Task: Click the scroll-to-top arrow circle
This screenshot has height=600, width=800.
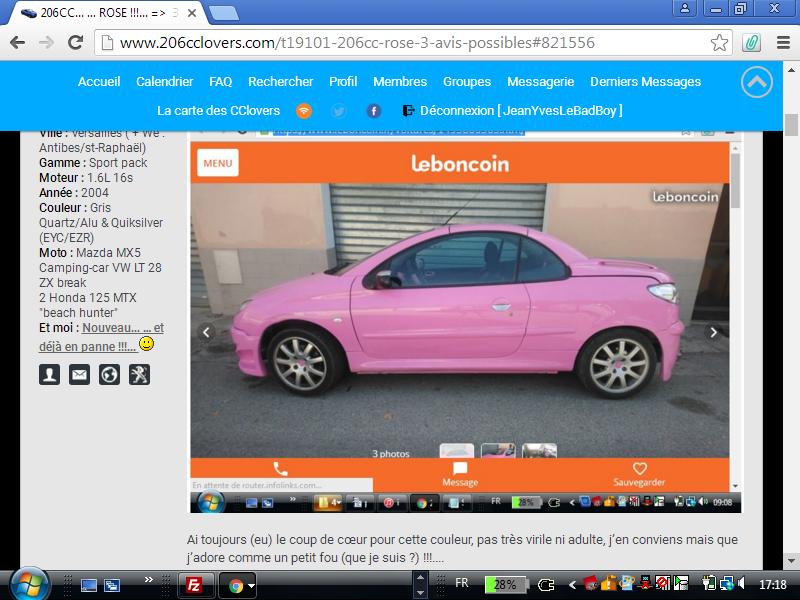Action: pos(757,83)
